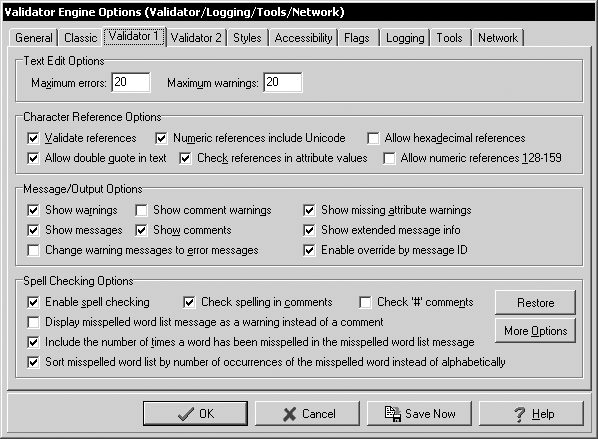This screenshot has width=598, height=439.
Task: Click the Restore button
Action: [535, 302]
